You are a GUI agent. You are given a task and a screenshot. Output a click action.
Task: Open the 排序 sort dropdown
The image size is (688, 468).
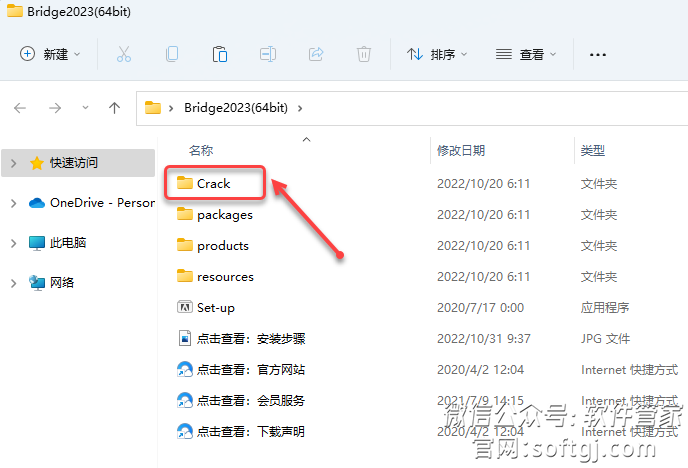[x=437, y=54]
